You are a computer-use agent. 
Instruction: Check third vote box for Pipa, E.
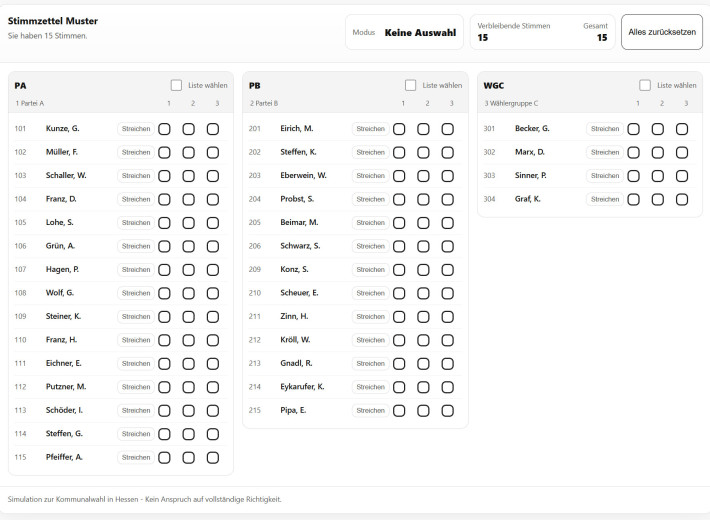pos(447,410)
